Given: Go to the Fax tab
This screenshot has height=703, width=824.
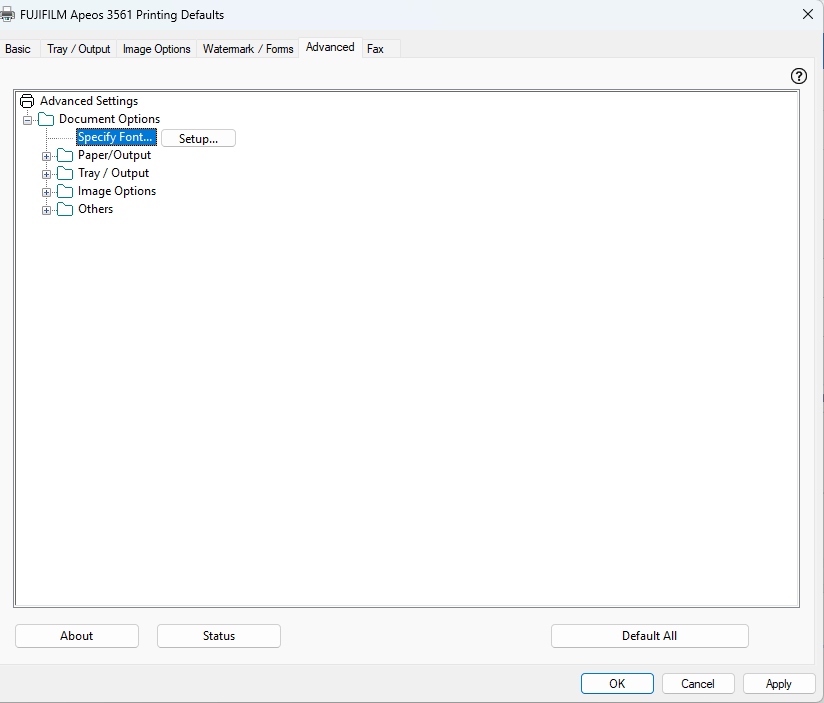Looking at the screenshot, I should point(375,49).
